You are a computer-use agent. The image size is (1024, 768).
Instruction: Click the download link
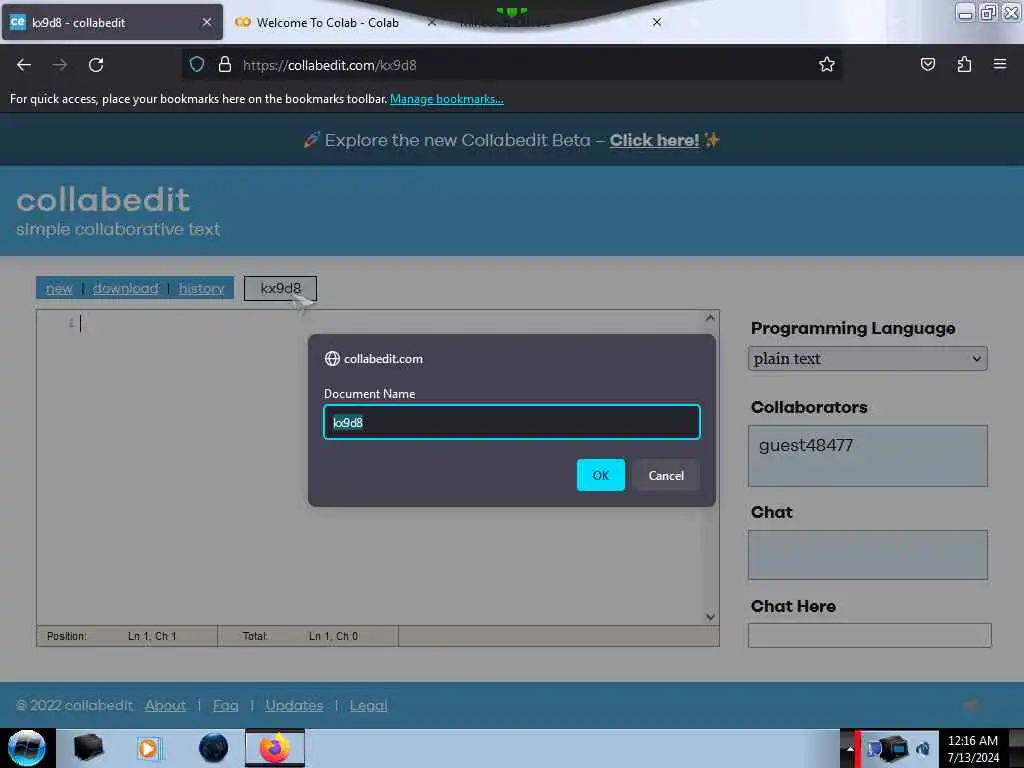coord(125,288)
